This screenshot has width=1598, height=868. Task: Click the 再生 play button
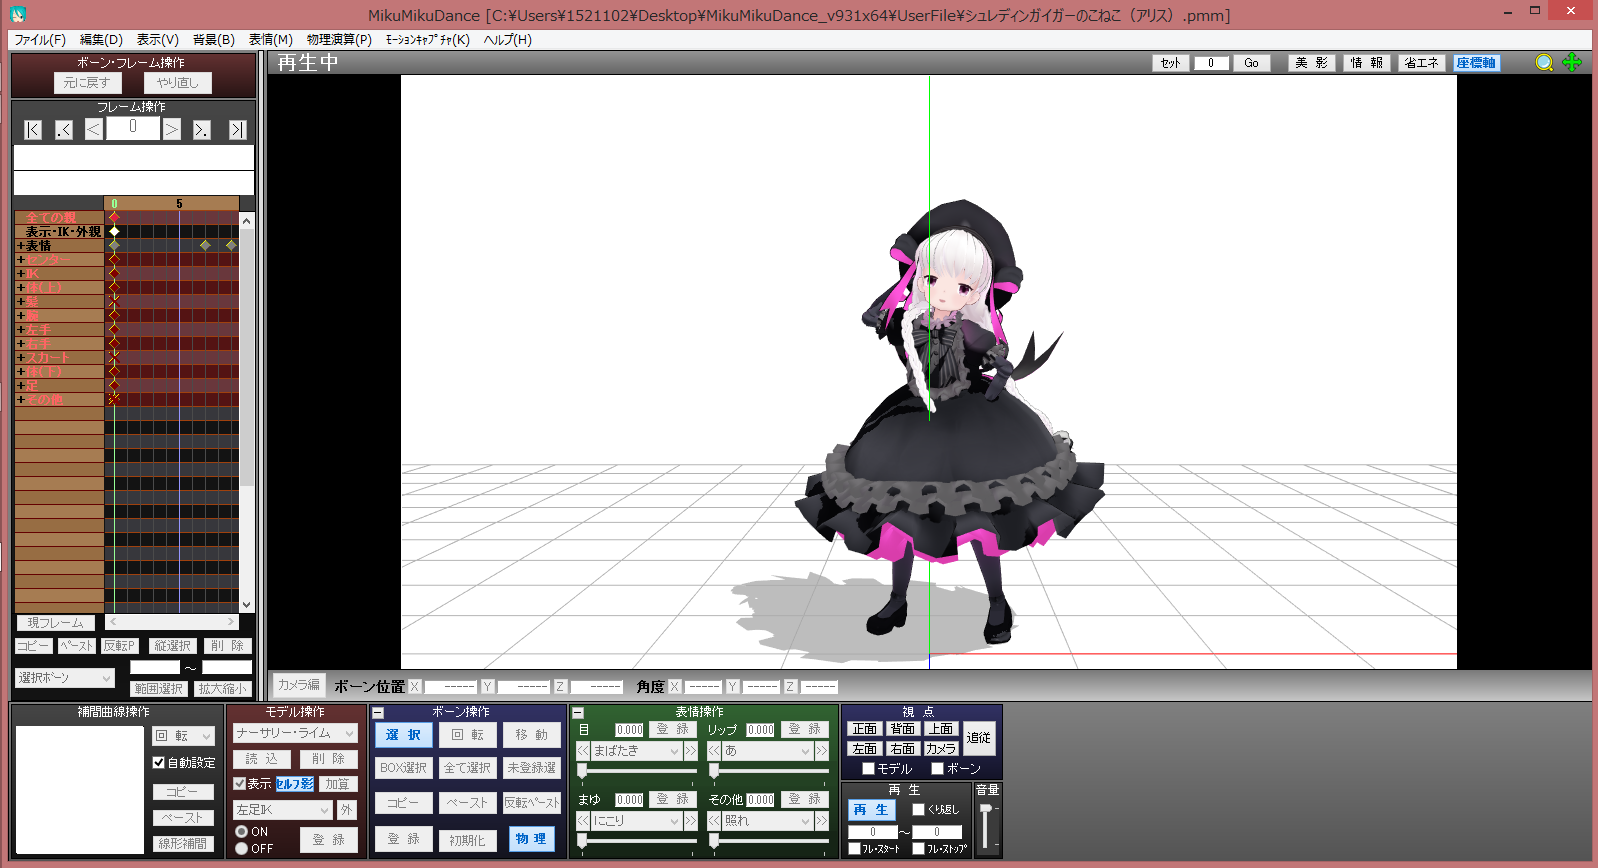(871, 810)
